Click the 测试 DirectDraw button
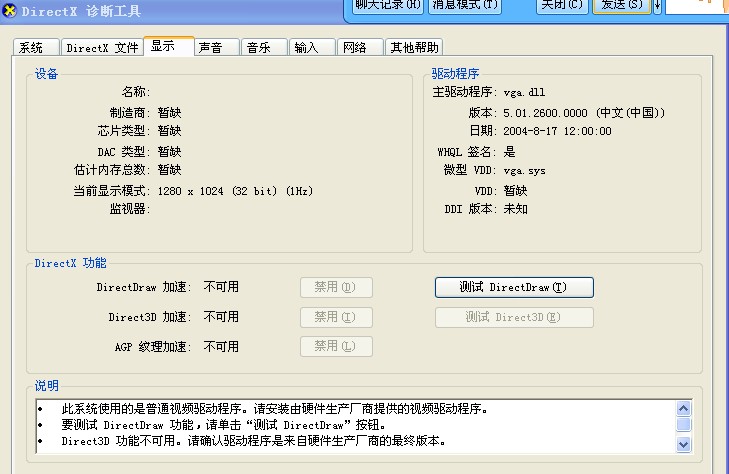This screenshot has height=474, width=729. (514, 287)
